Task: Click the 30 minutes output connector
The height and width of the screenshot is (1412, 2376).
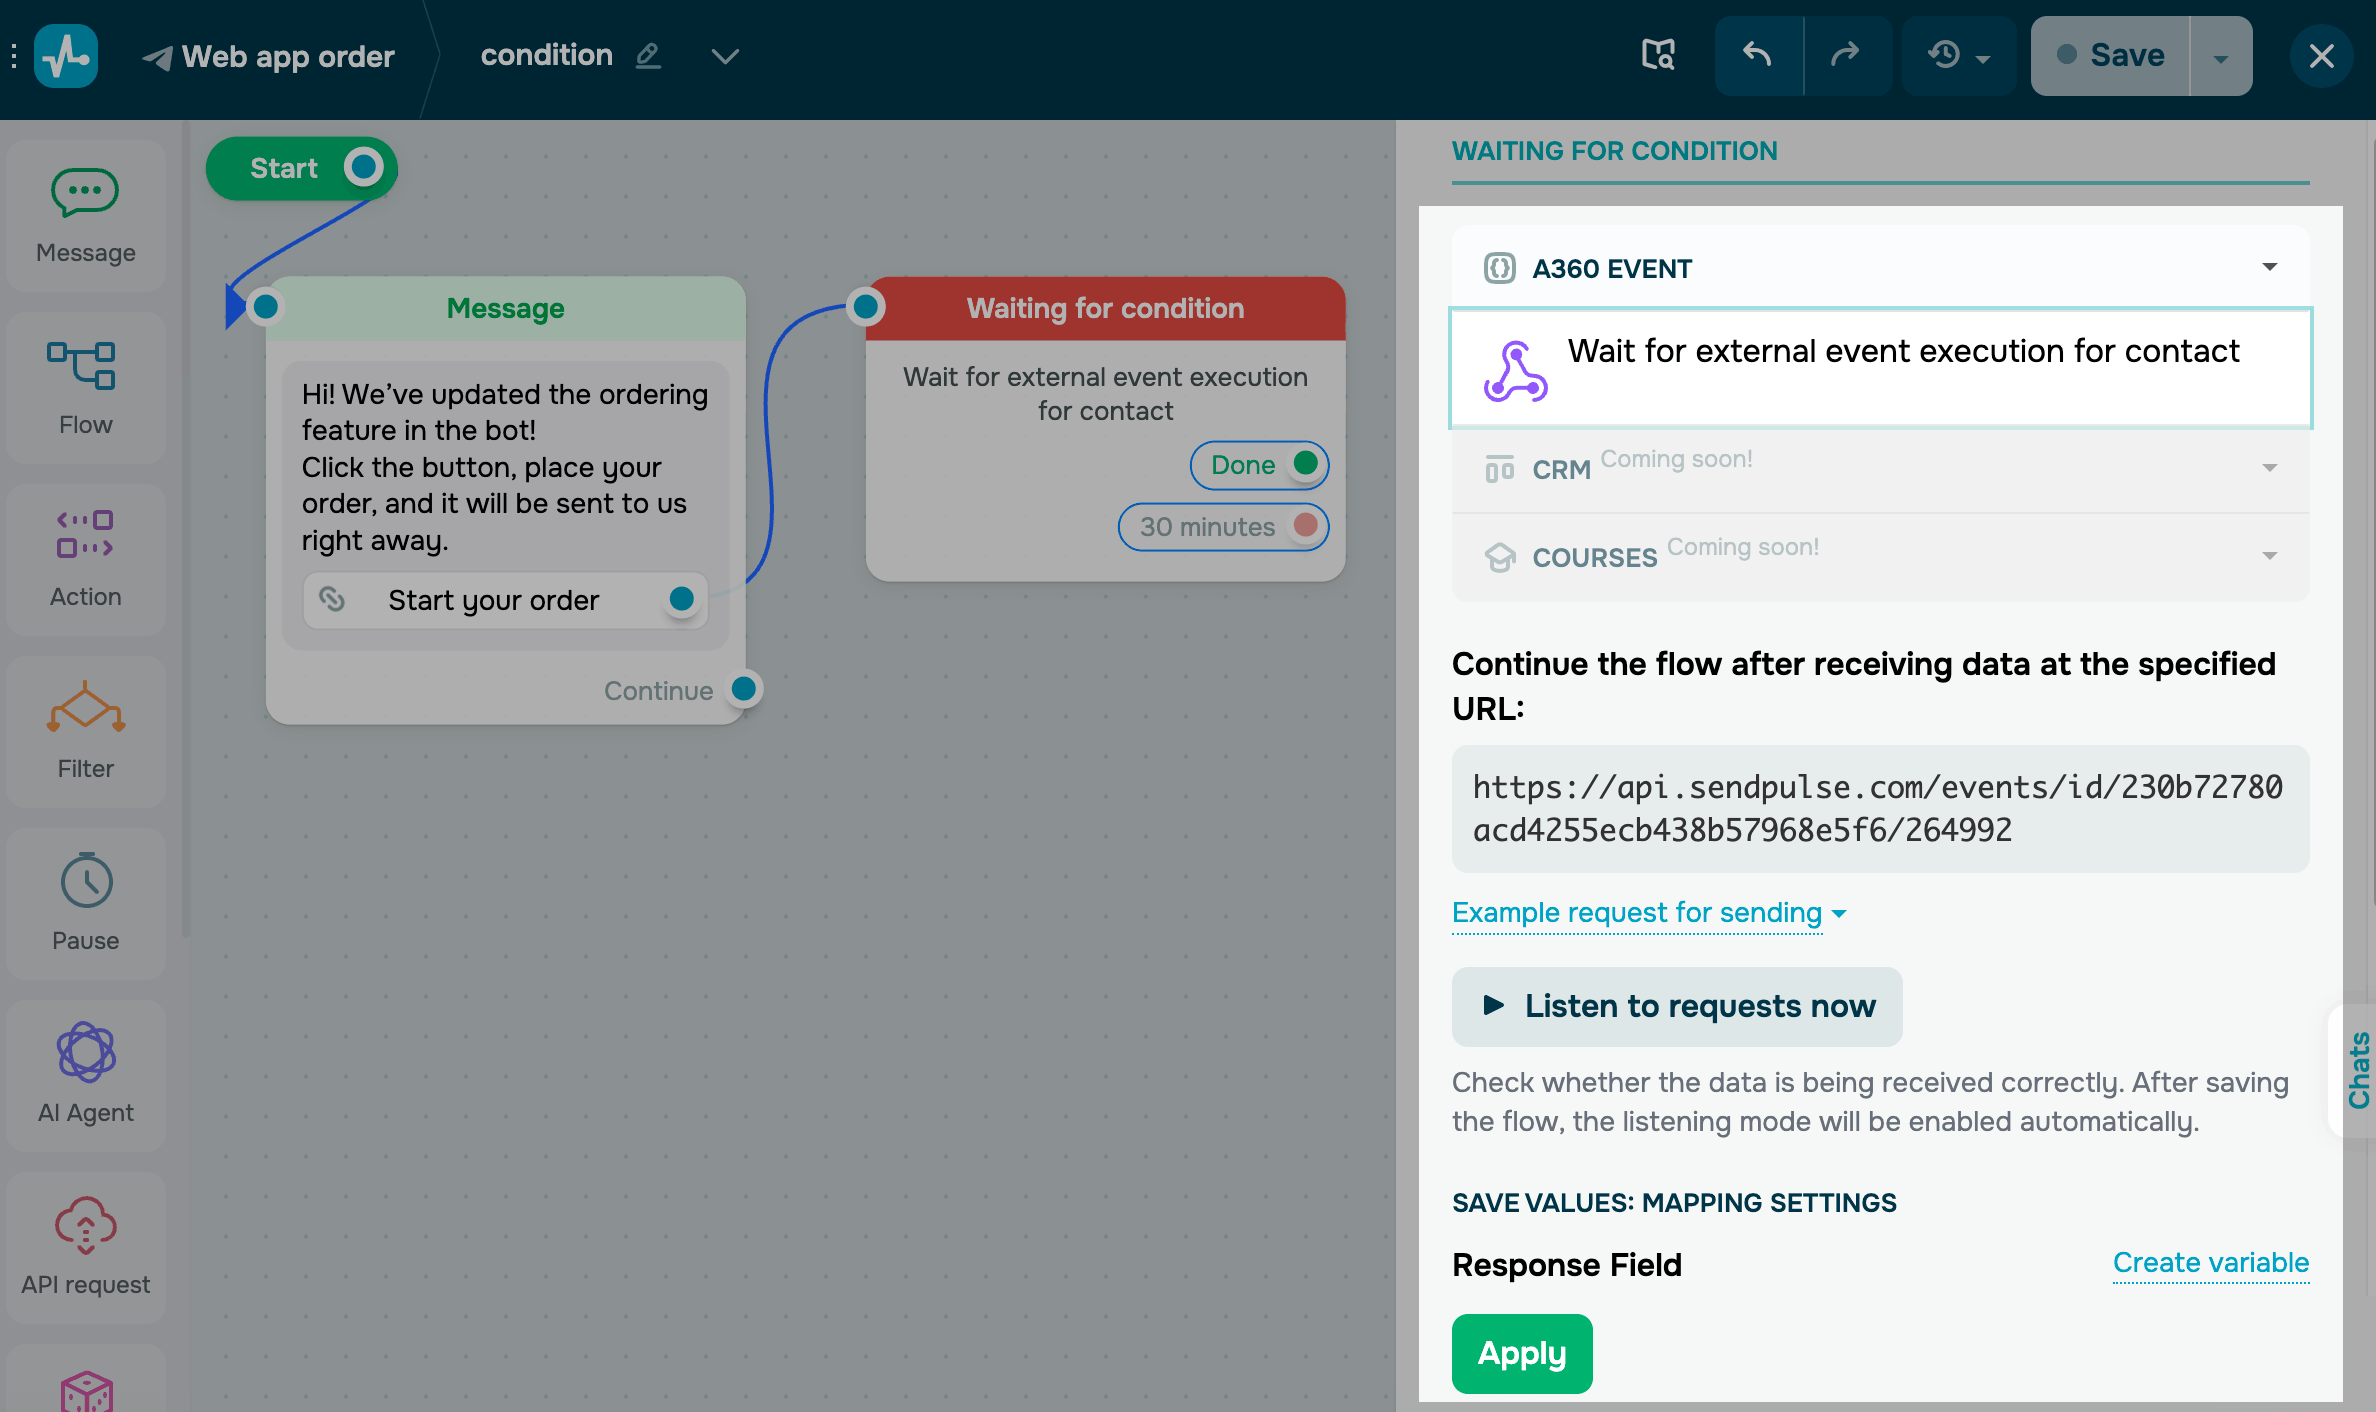Action: pyautogui.click(x=1305, y=526)
